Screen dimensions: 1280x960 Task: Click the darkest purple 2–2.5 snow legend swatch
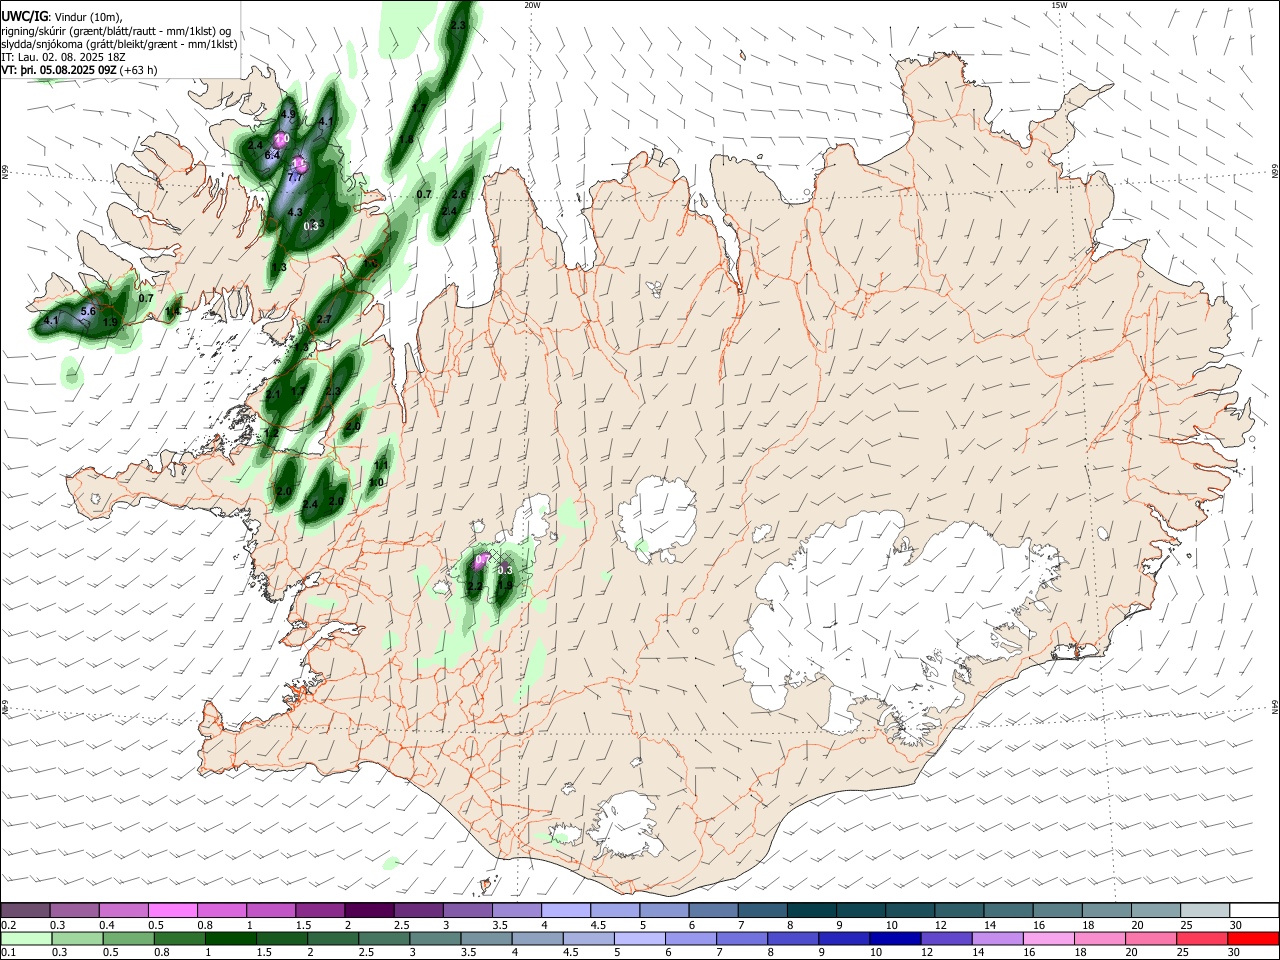(x=369, y=910)
